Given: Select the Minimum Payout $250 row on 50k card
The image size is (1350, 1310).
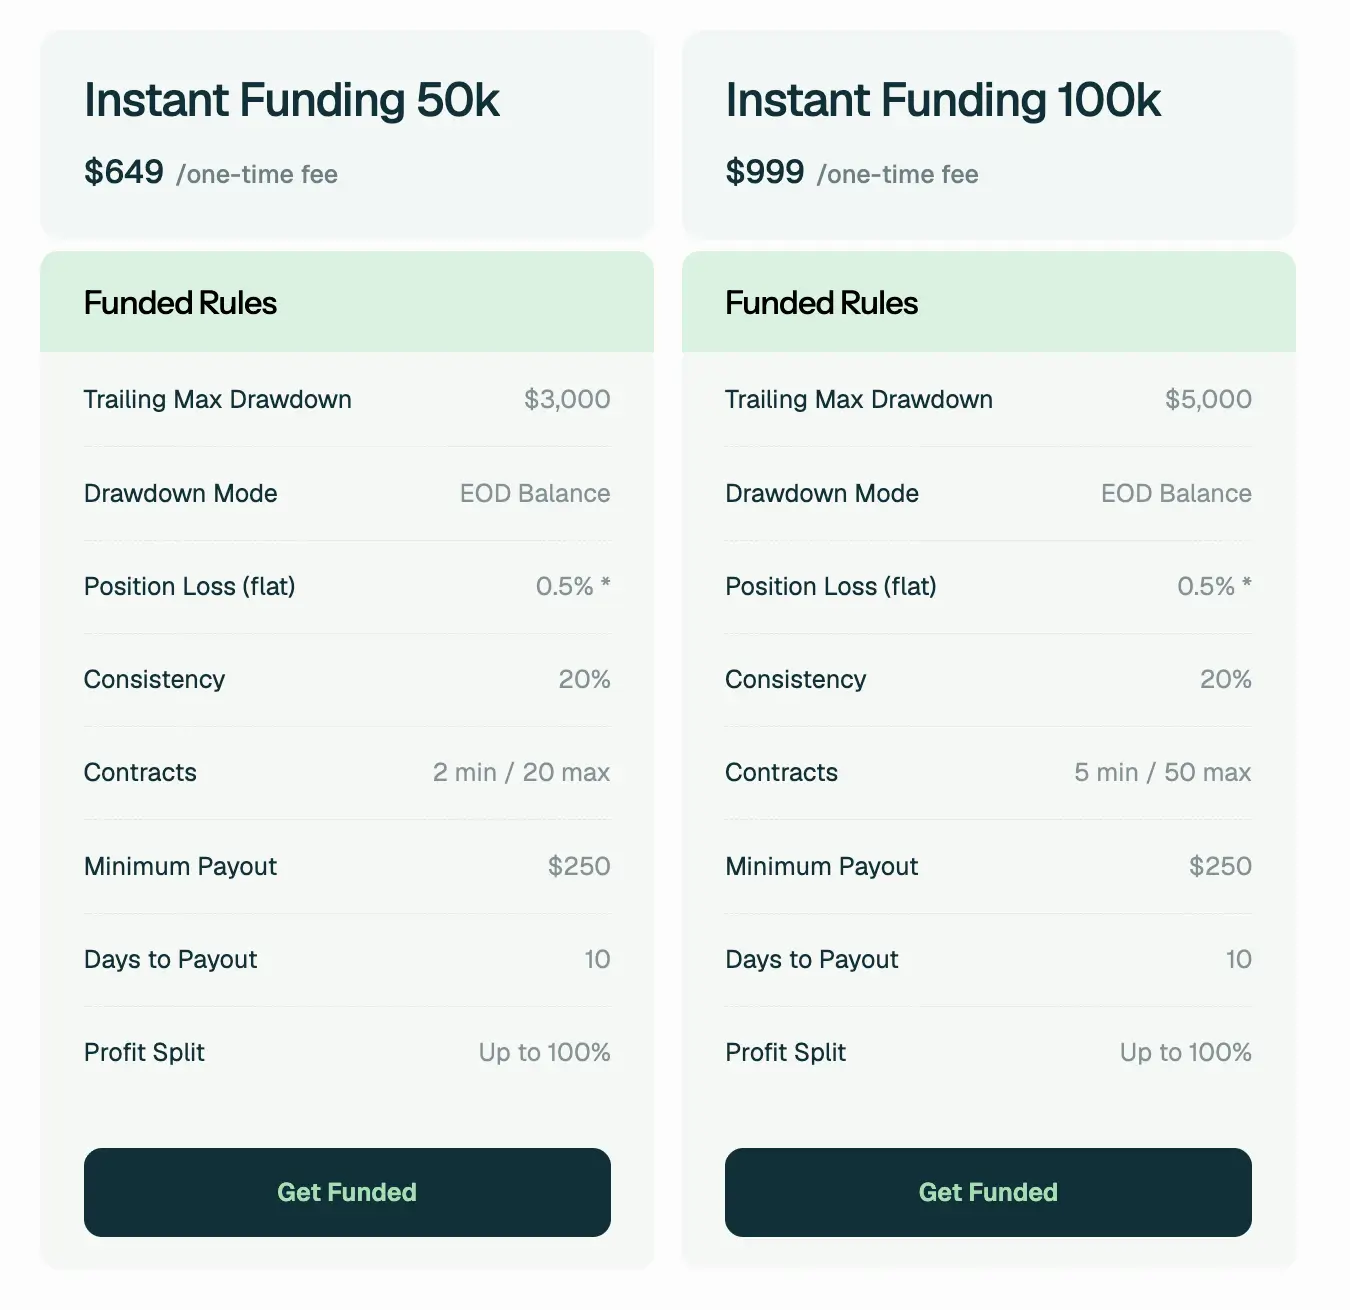Looking at the screenshot, I should tap(347, 866).
